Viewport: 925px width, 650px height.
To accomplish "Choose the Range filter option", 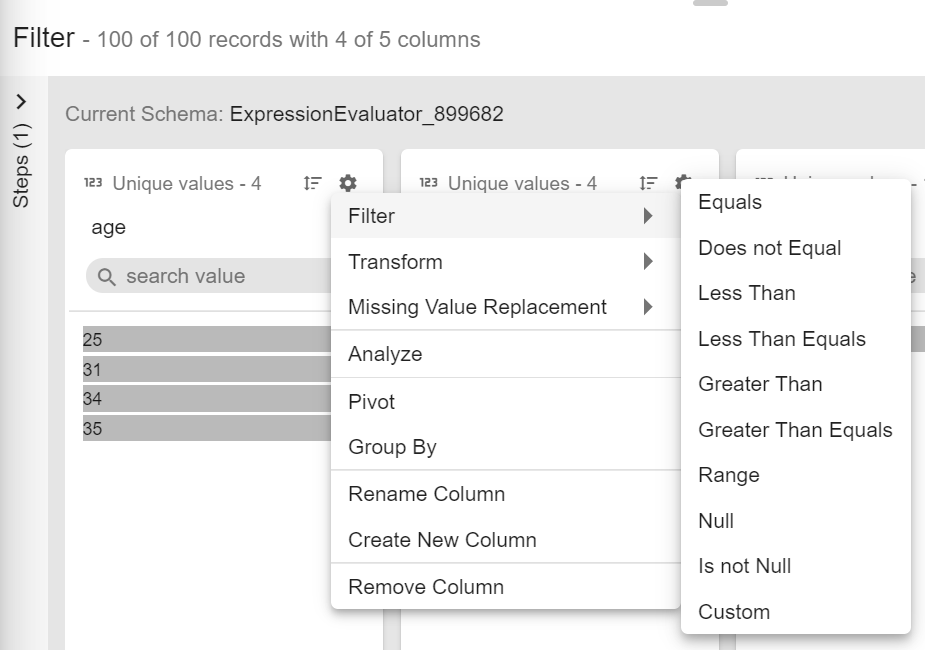I will tap(728, 475).
